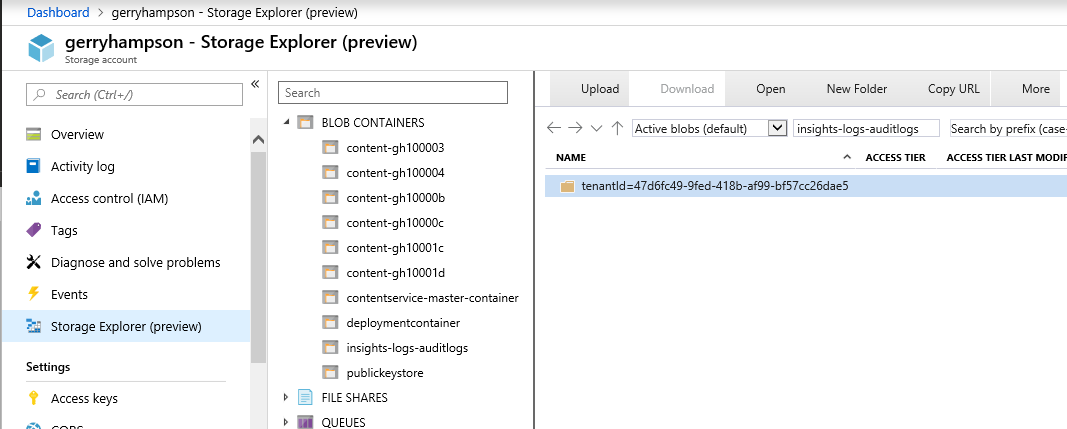Click the content-gh10000b container icon
Viewport: 1067px width, 429px height.
(330, 197)
